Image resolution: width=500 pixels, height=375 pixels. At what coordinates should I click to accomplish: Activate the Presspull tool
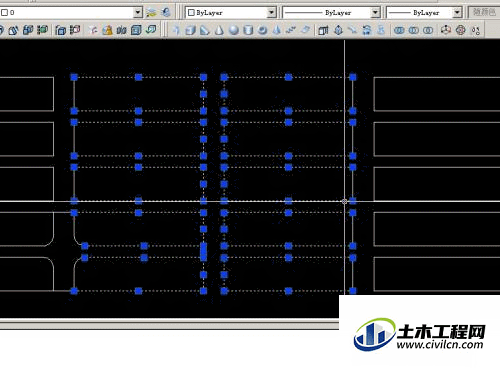tap(338, 30)
